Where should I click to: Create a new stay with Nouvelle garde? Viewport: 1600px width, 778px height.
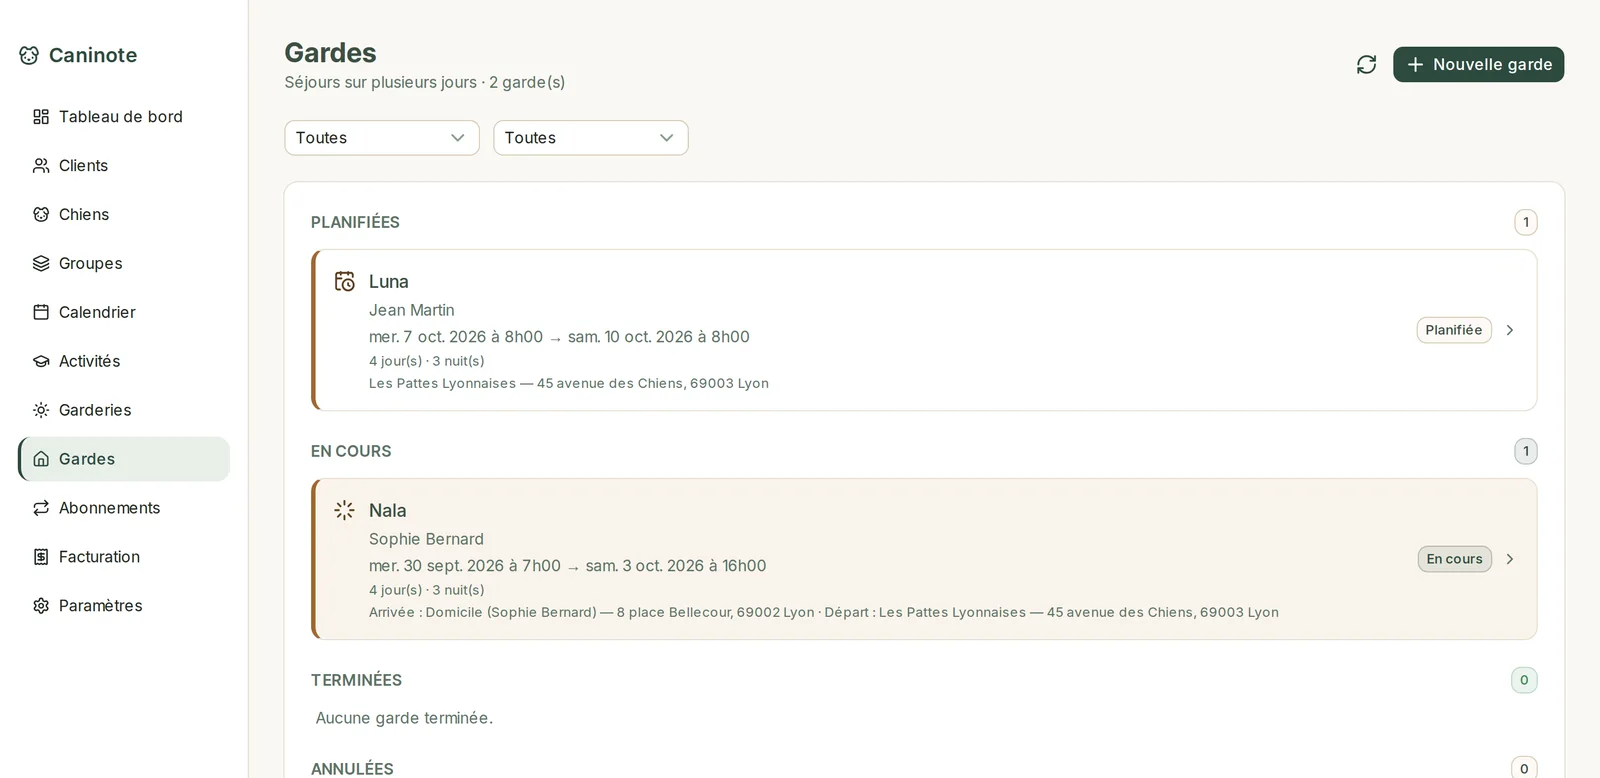pyautogui.click(x=1478, y=64)
